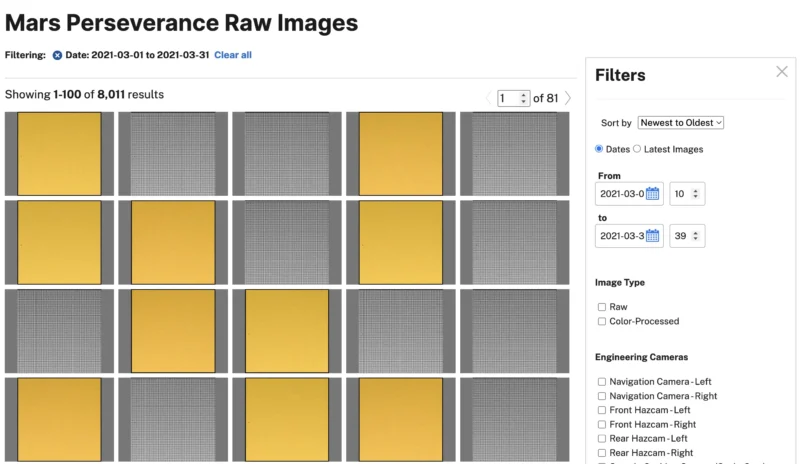Screen dimensions: 800x464
Task: Click the Clear all link
Action: (x=233, y=55)
